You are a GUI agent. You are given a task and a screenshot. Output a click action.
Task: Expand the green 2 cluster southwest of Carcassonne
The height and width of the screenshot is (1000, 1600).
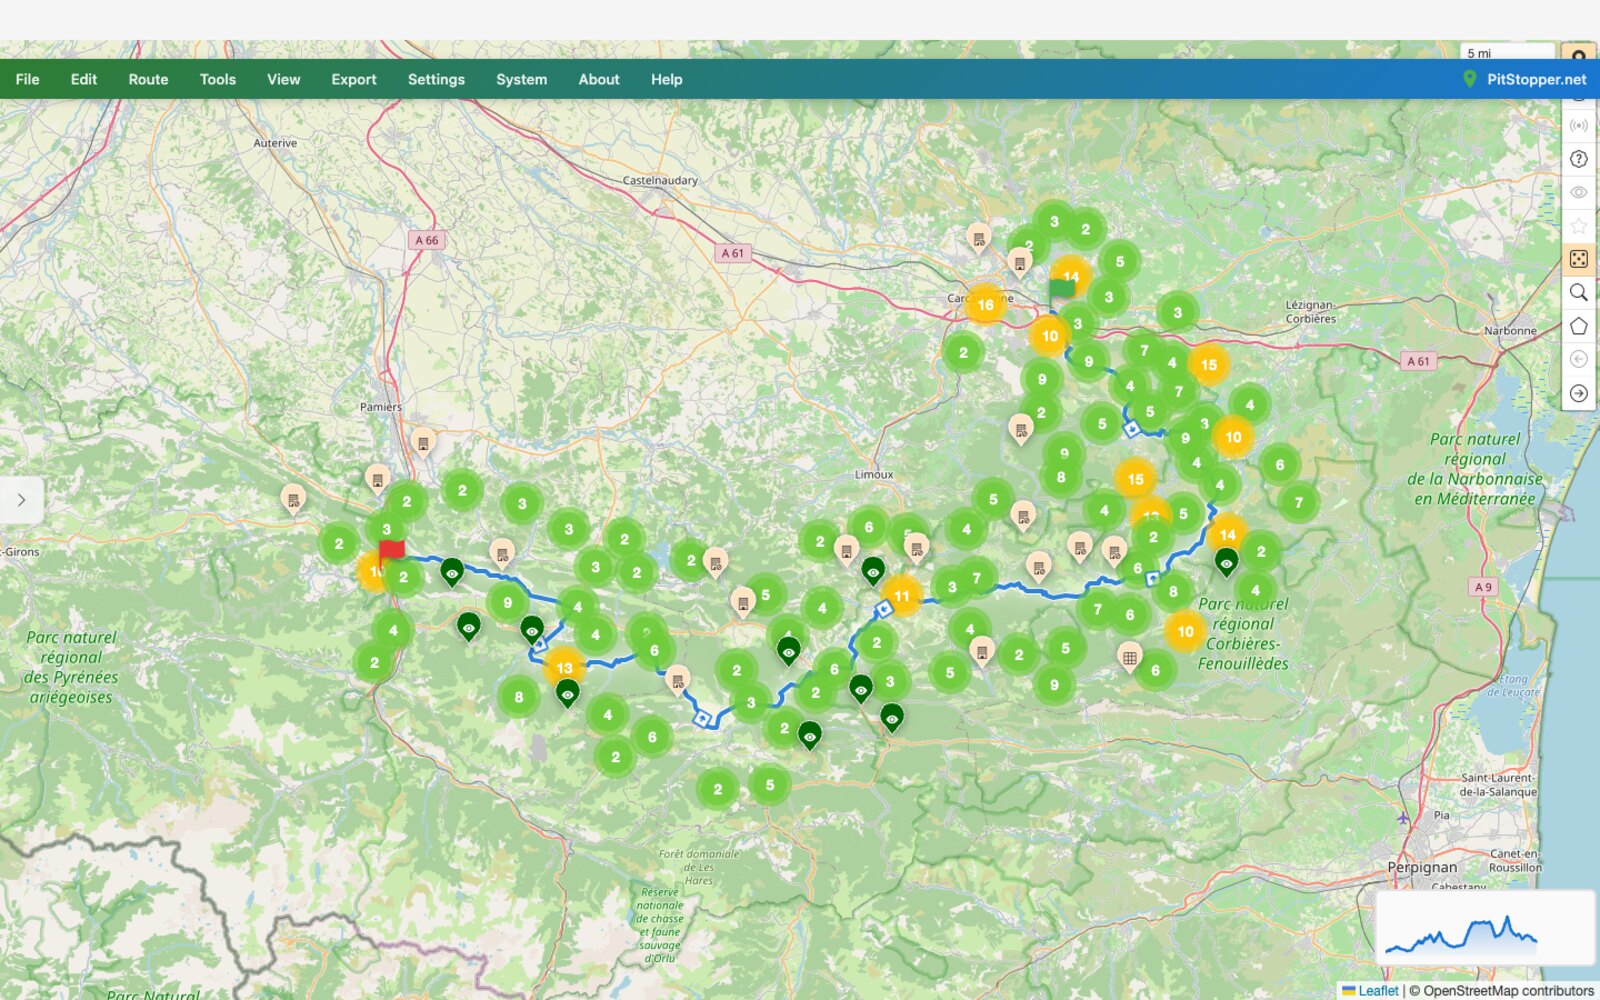(x=963, y=352)
